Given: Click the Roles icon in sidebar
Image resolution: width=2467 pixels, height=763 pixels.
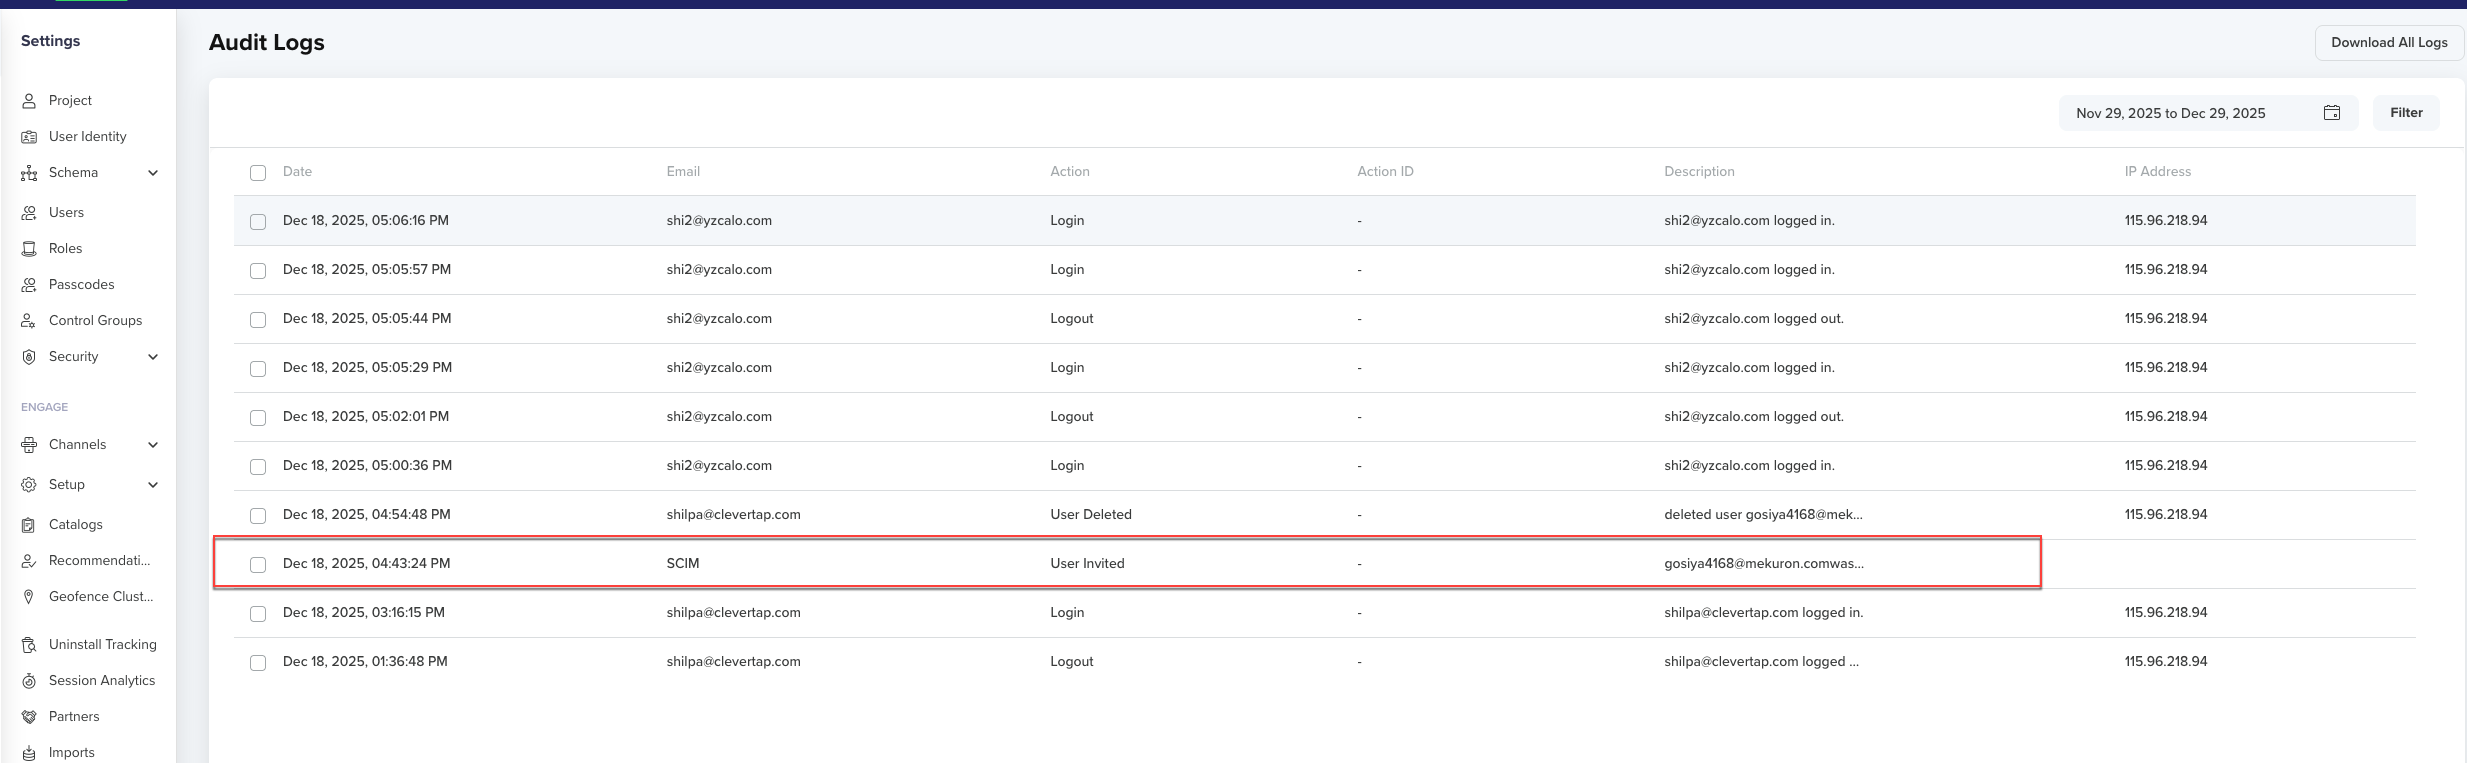Looking at the screenshot, I should [29, 249].
